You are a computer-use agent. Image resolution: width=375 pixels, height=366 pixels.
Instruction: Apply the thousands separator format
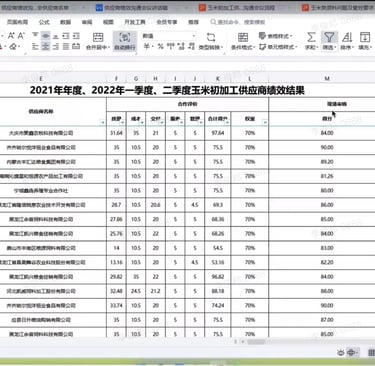point(171,46)
